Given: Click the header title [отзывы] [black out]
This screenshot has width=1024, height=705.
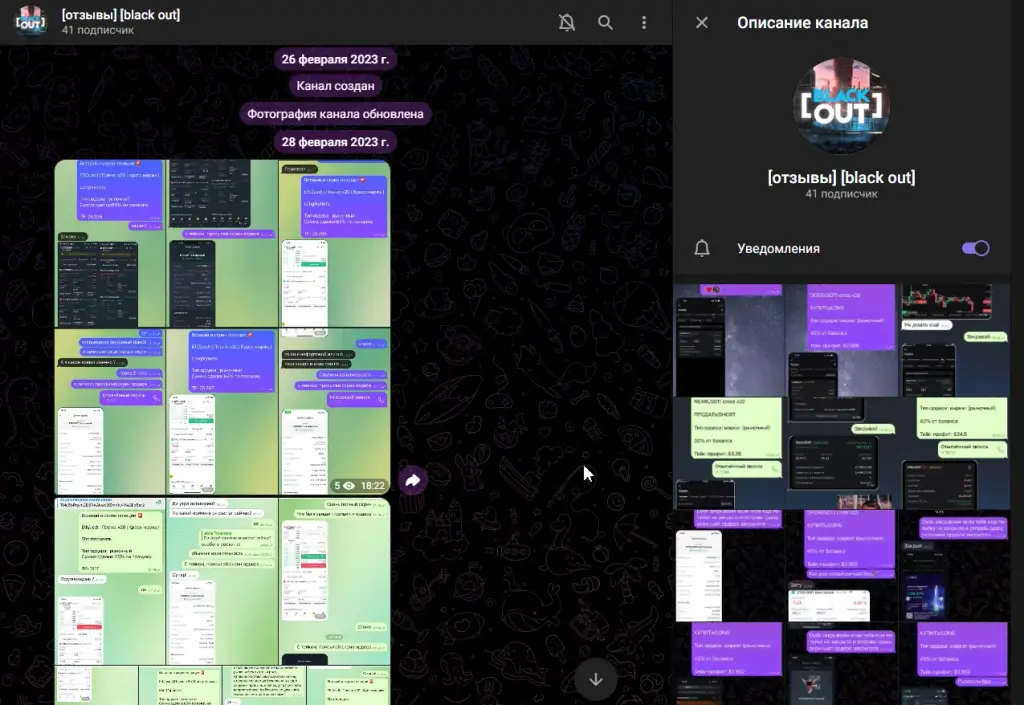Looking at the screenshot, I should (121, 14).
